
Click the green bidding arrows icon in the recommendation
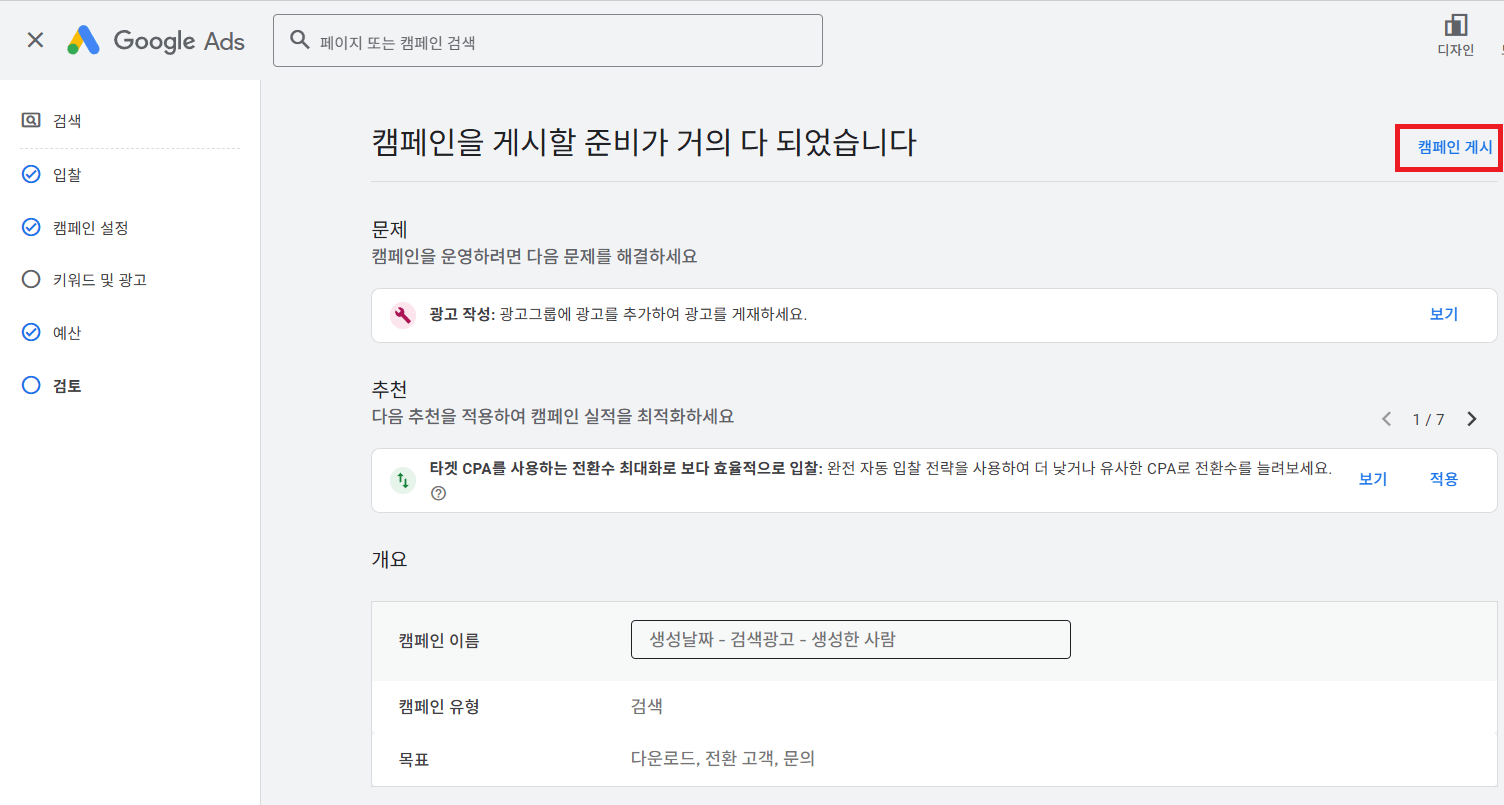coord(402,480)
